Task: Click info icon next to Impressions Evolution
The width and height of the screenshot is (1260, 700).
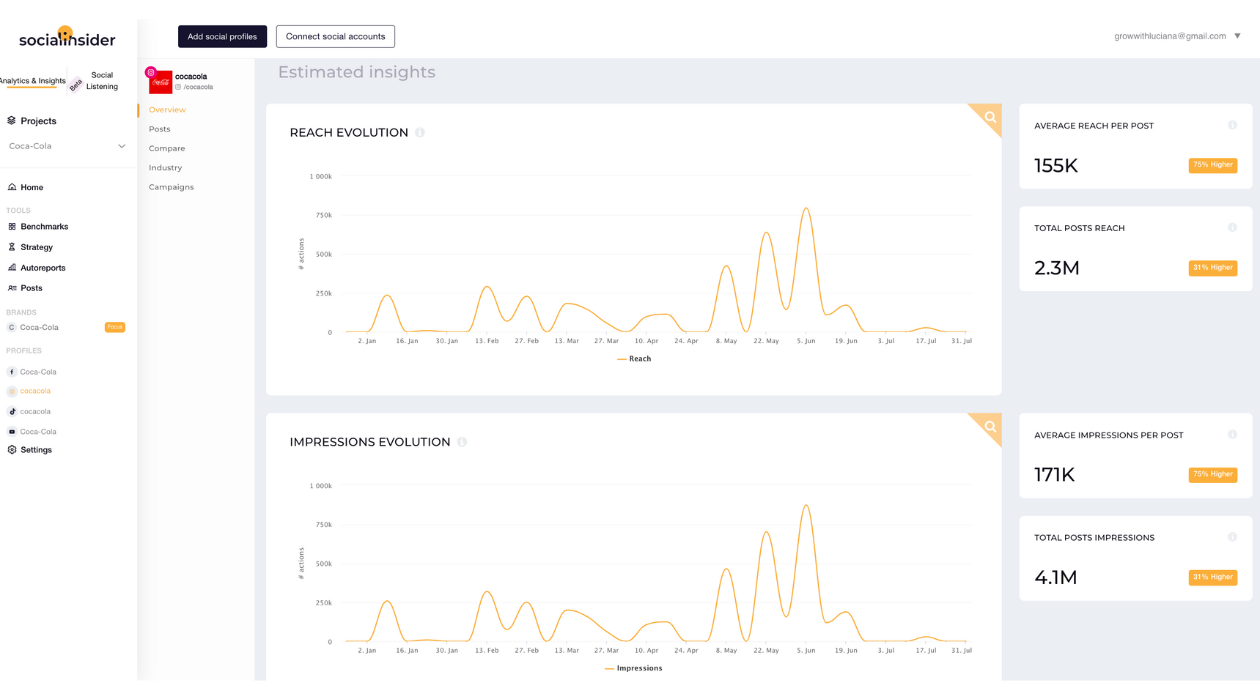Action: 462,442
